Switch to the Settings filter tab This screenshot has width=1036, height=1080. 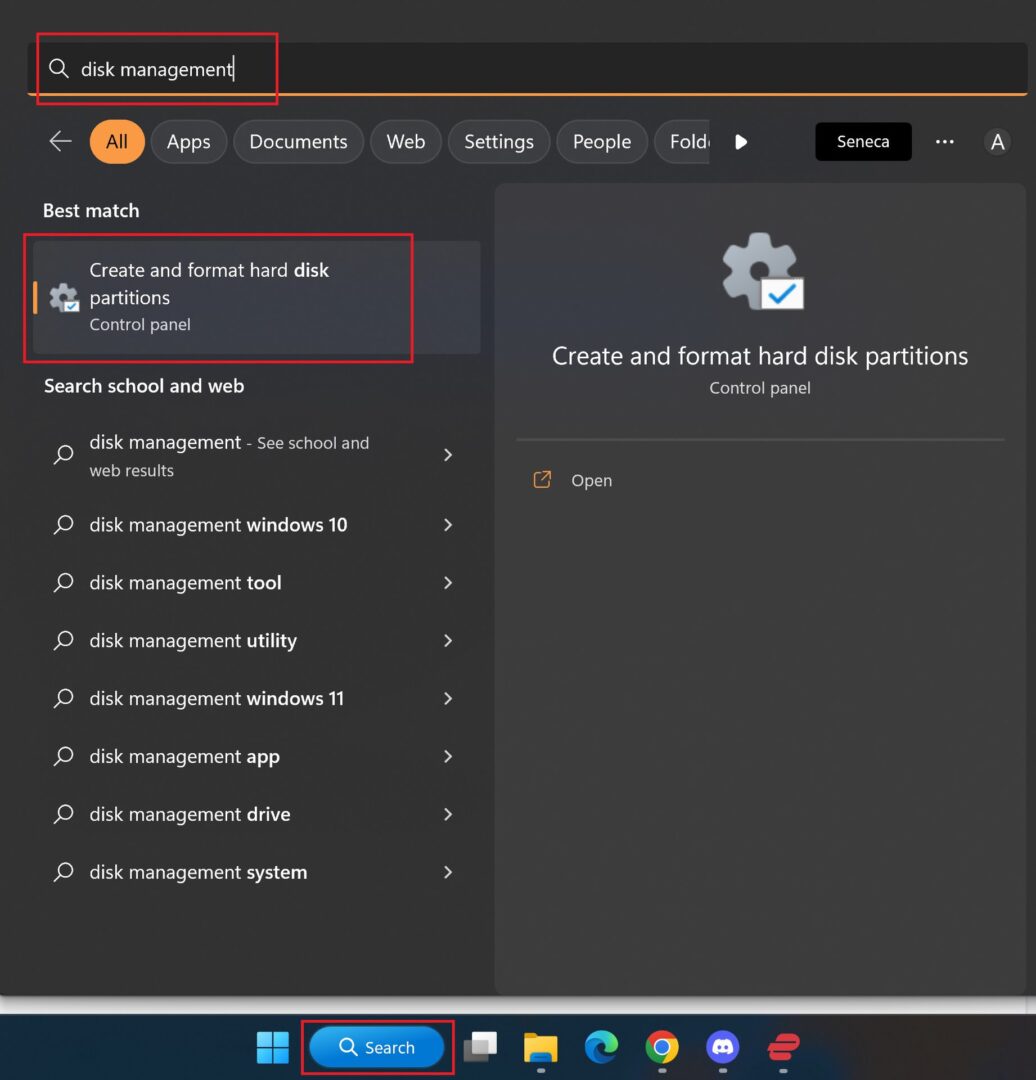(499, 141)
